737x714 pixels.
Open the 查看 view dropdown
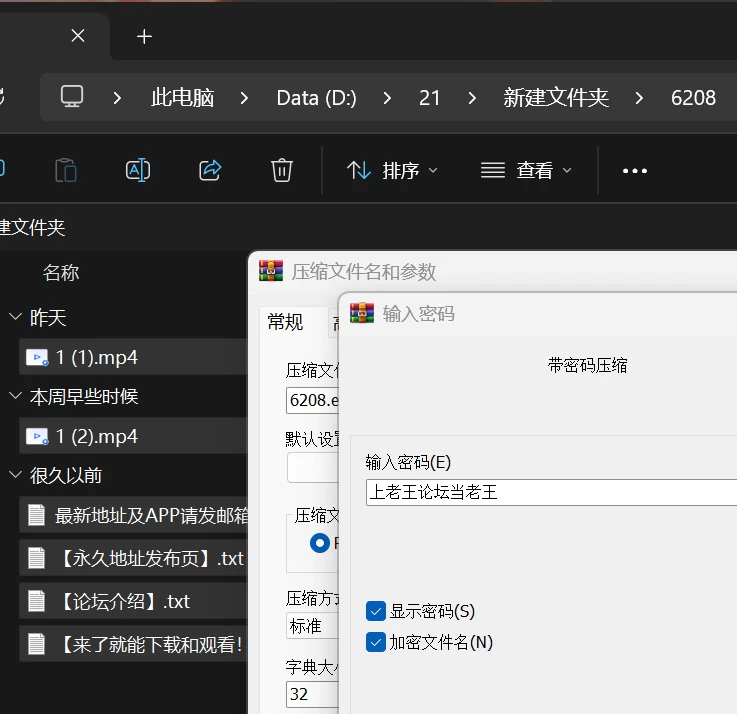tap(526, 170)
